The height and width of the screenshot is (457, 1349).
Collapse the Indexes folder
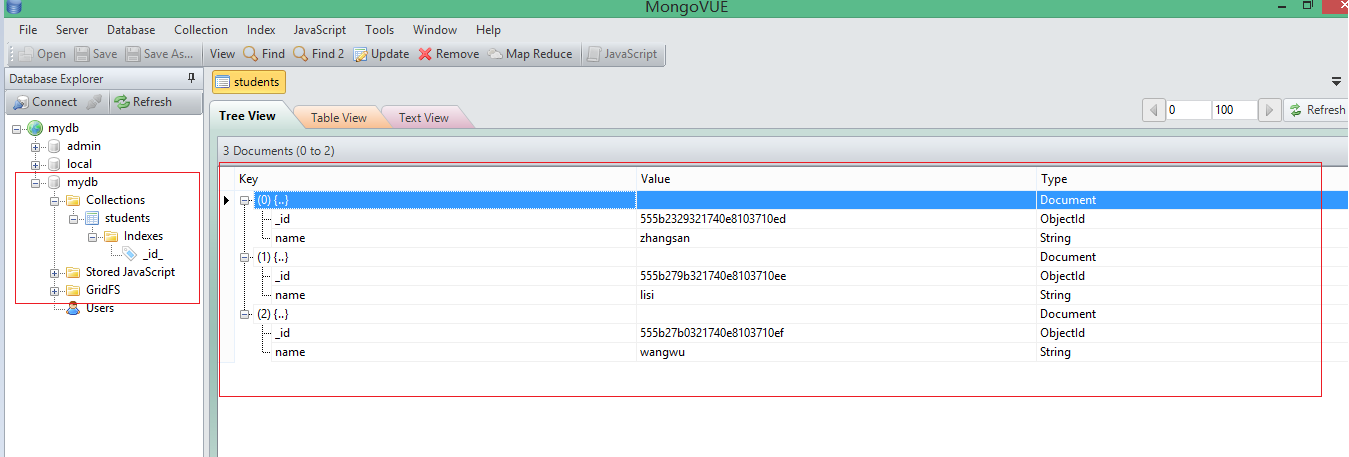(93, 236)
